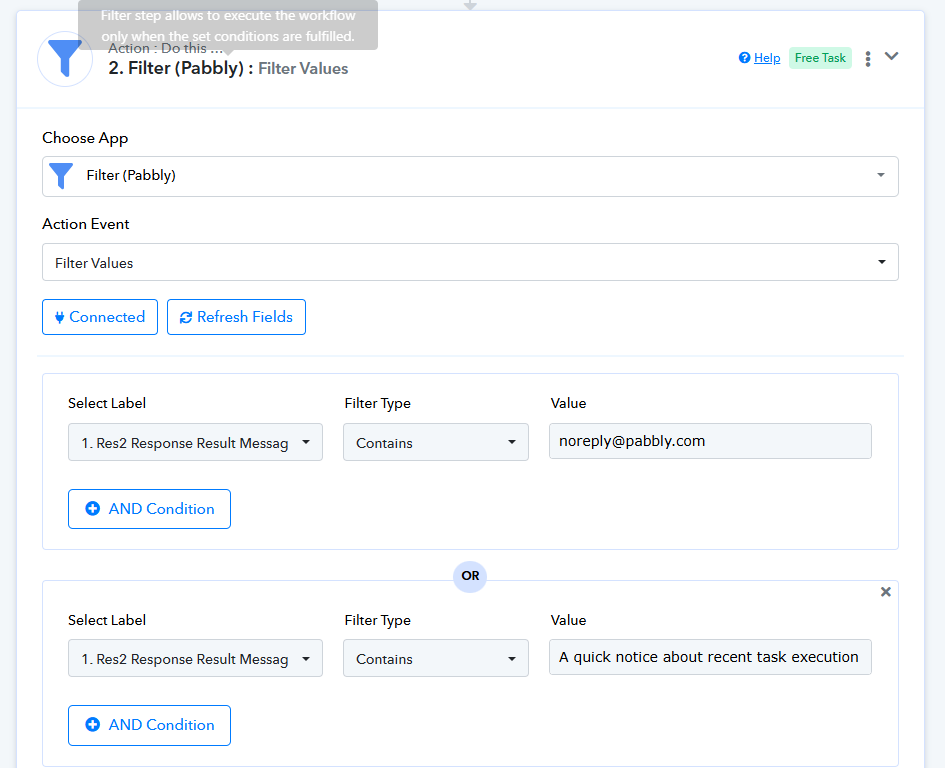The height and width of the screenshot is (768, 945).
Task: Open Select Label dropdown in second condition
Action: coord(195,658)
